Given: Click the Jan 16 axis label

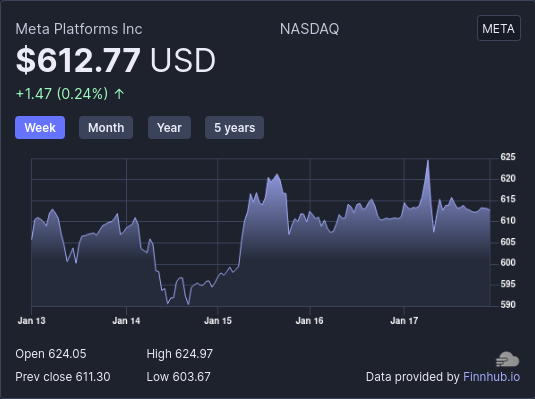Looking at the screenshot, I should point(309,320).
